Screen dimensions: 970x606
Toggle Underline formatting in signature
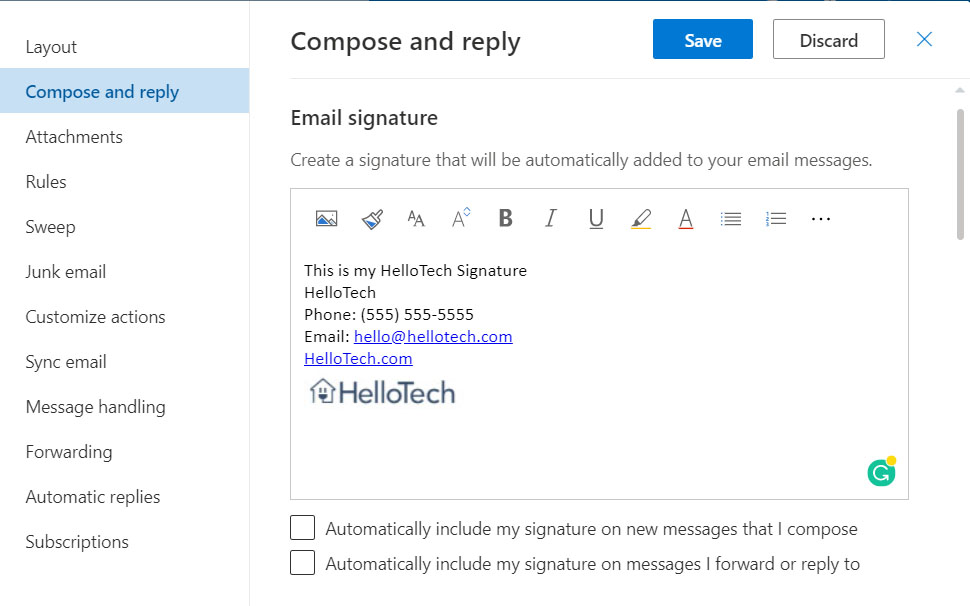pos(596,219)
